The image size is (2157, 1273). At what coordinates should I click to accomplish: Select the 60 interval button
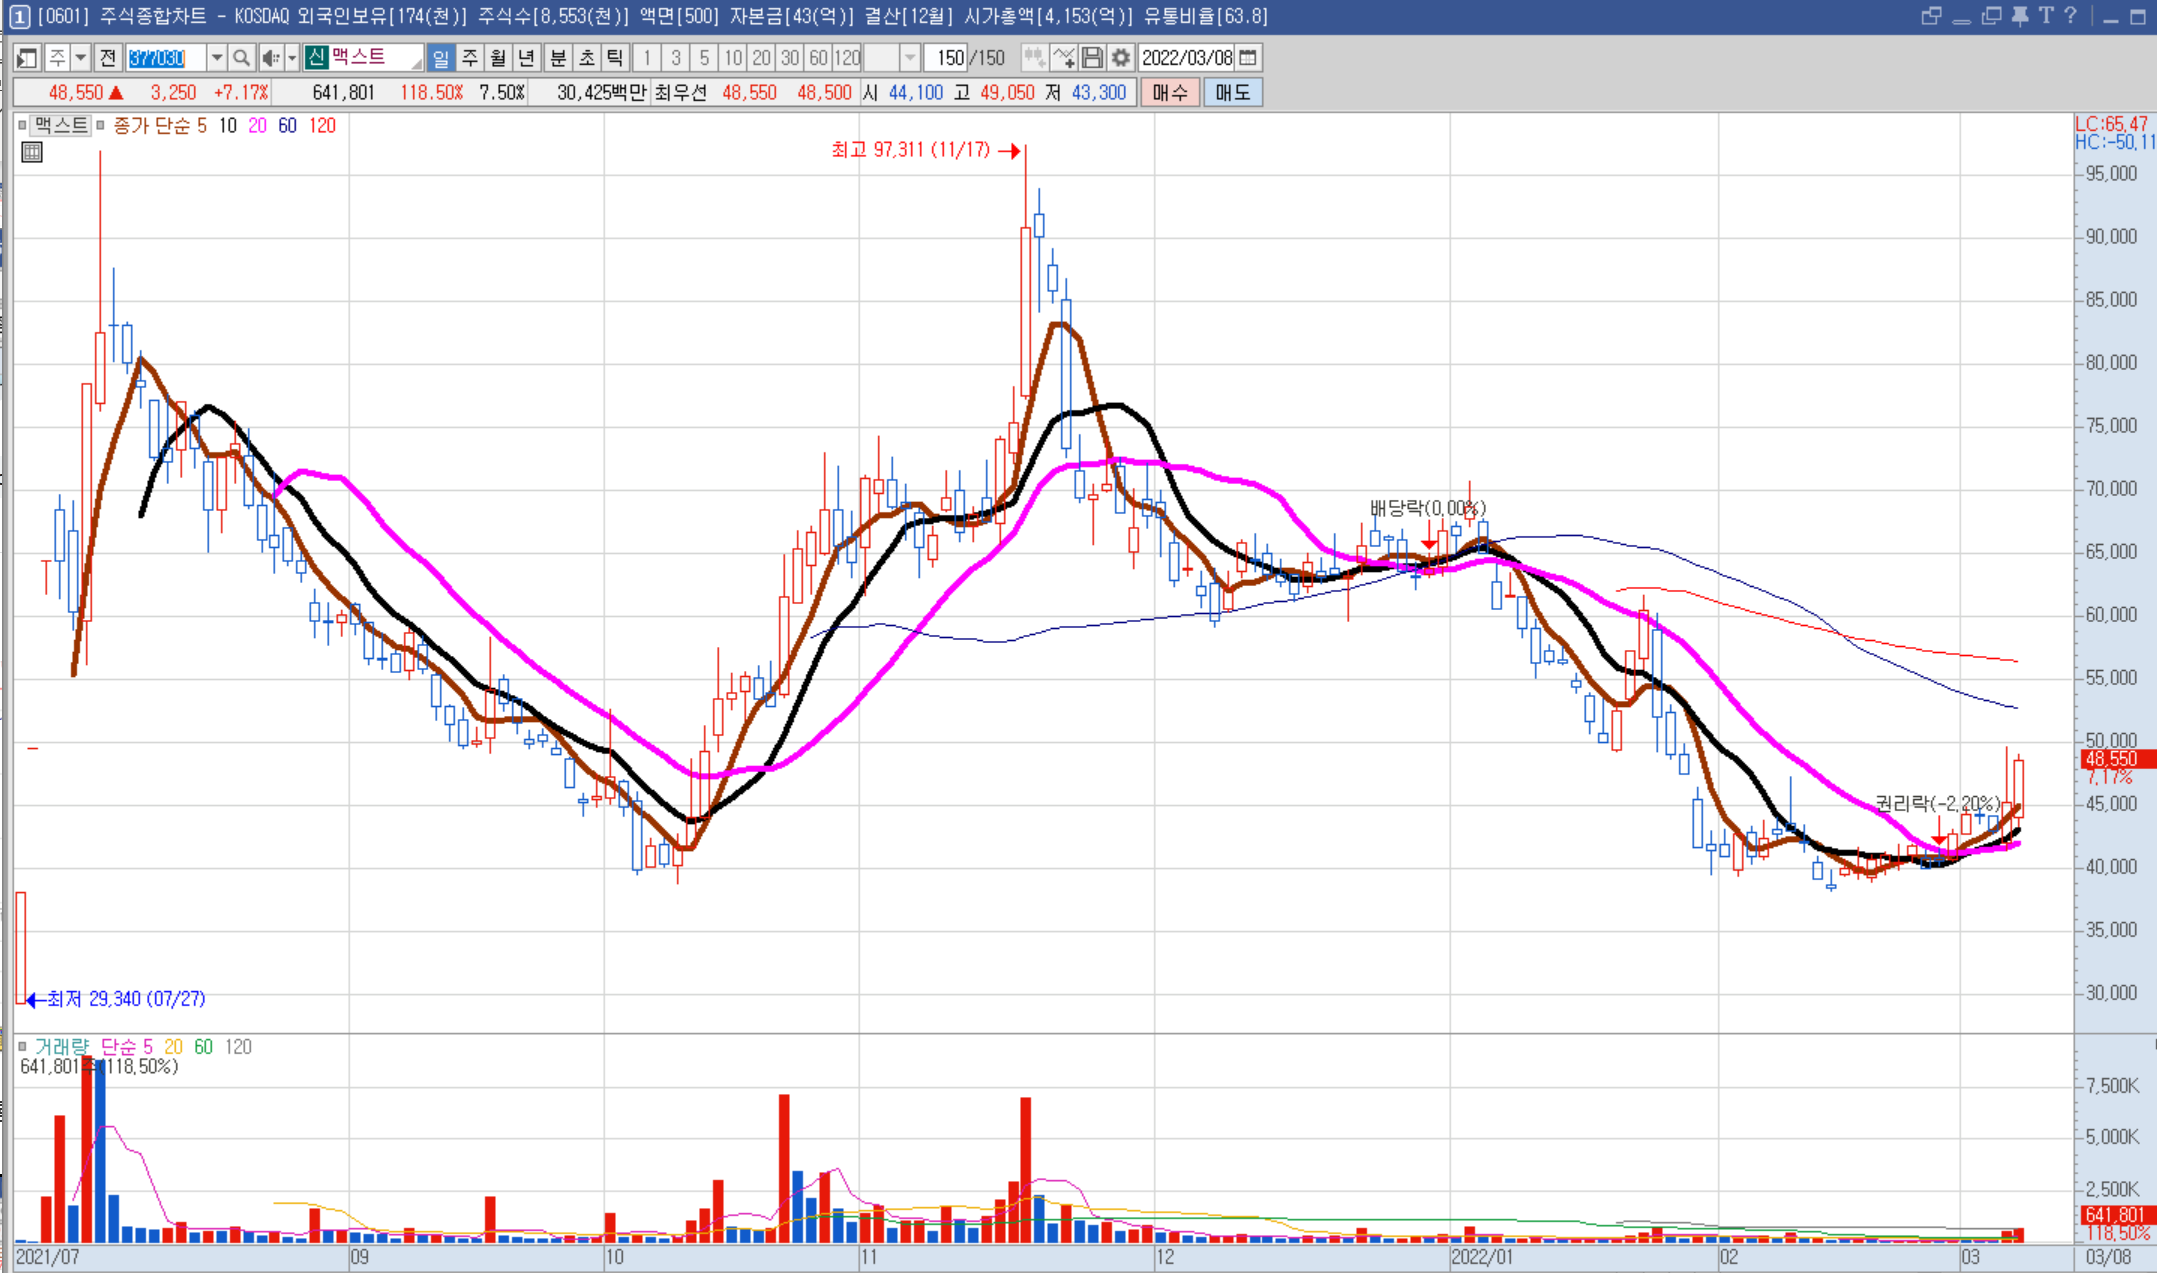click(x=819, y=58)
